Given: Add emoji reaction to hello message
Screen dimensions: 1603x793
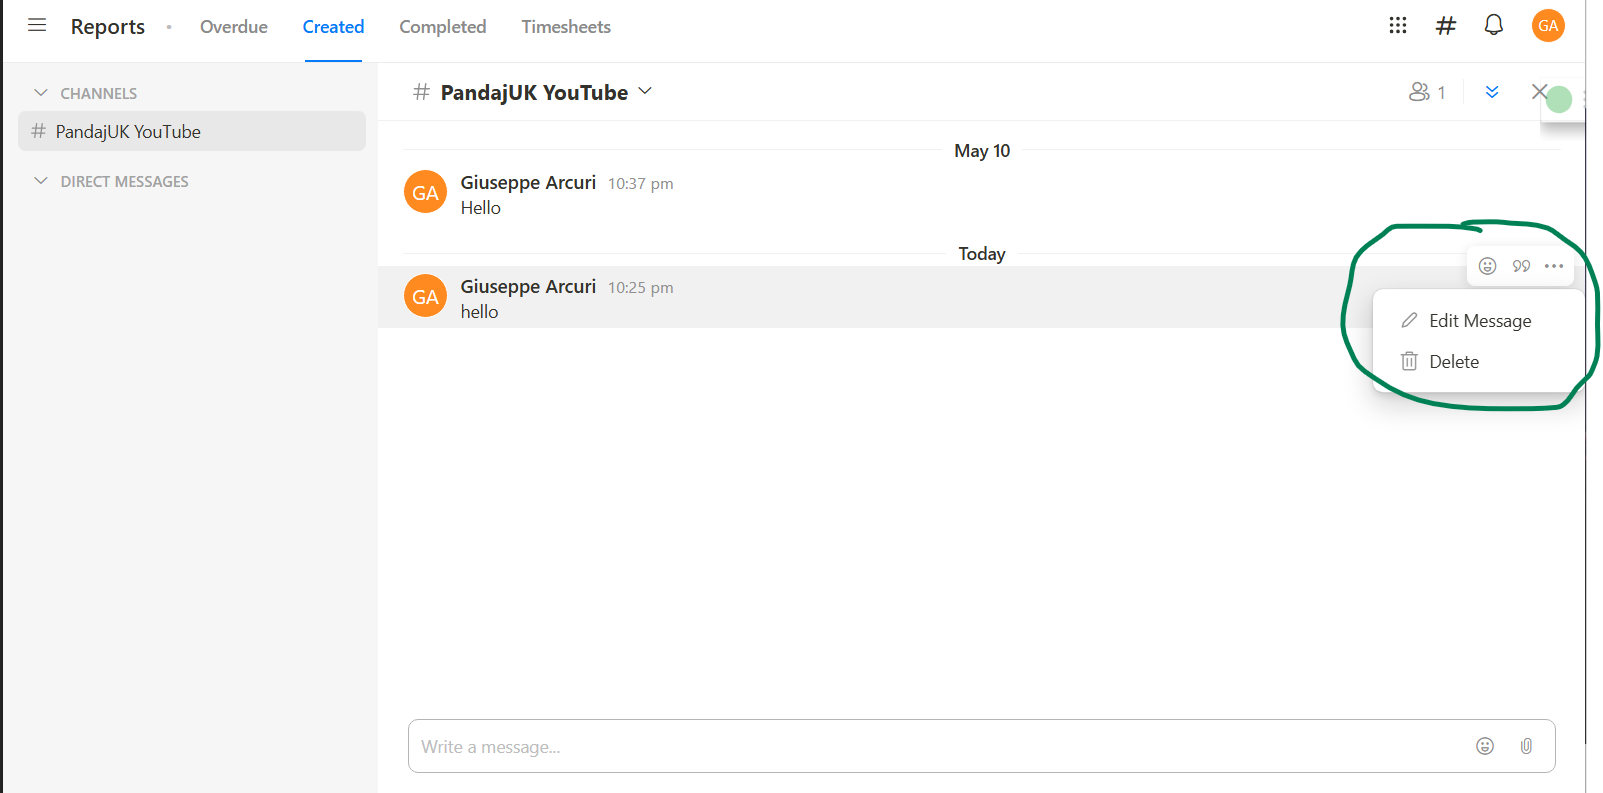Looking at the screenshot, I should (1488, 266).
